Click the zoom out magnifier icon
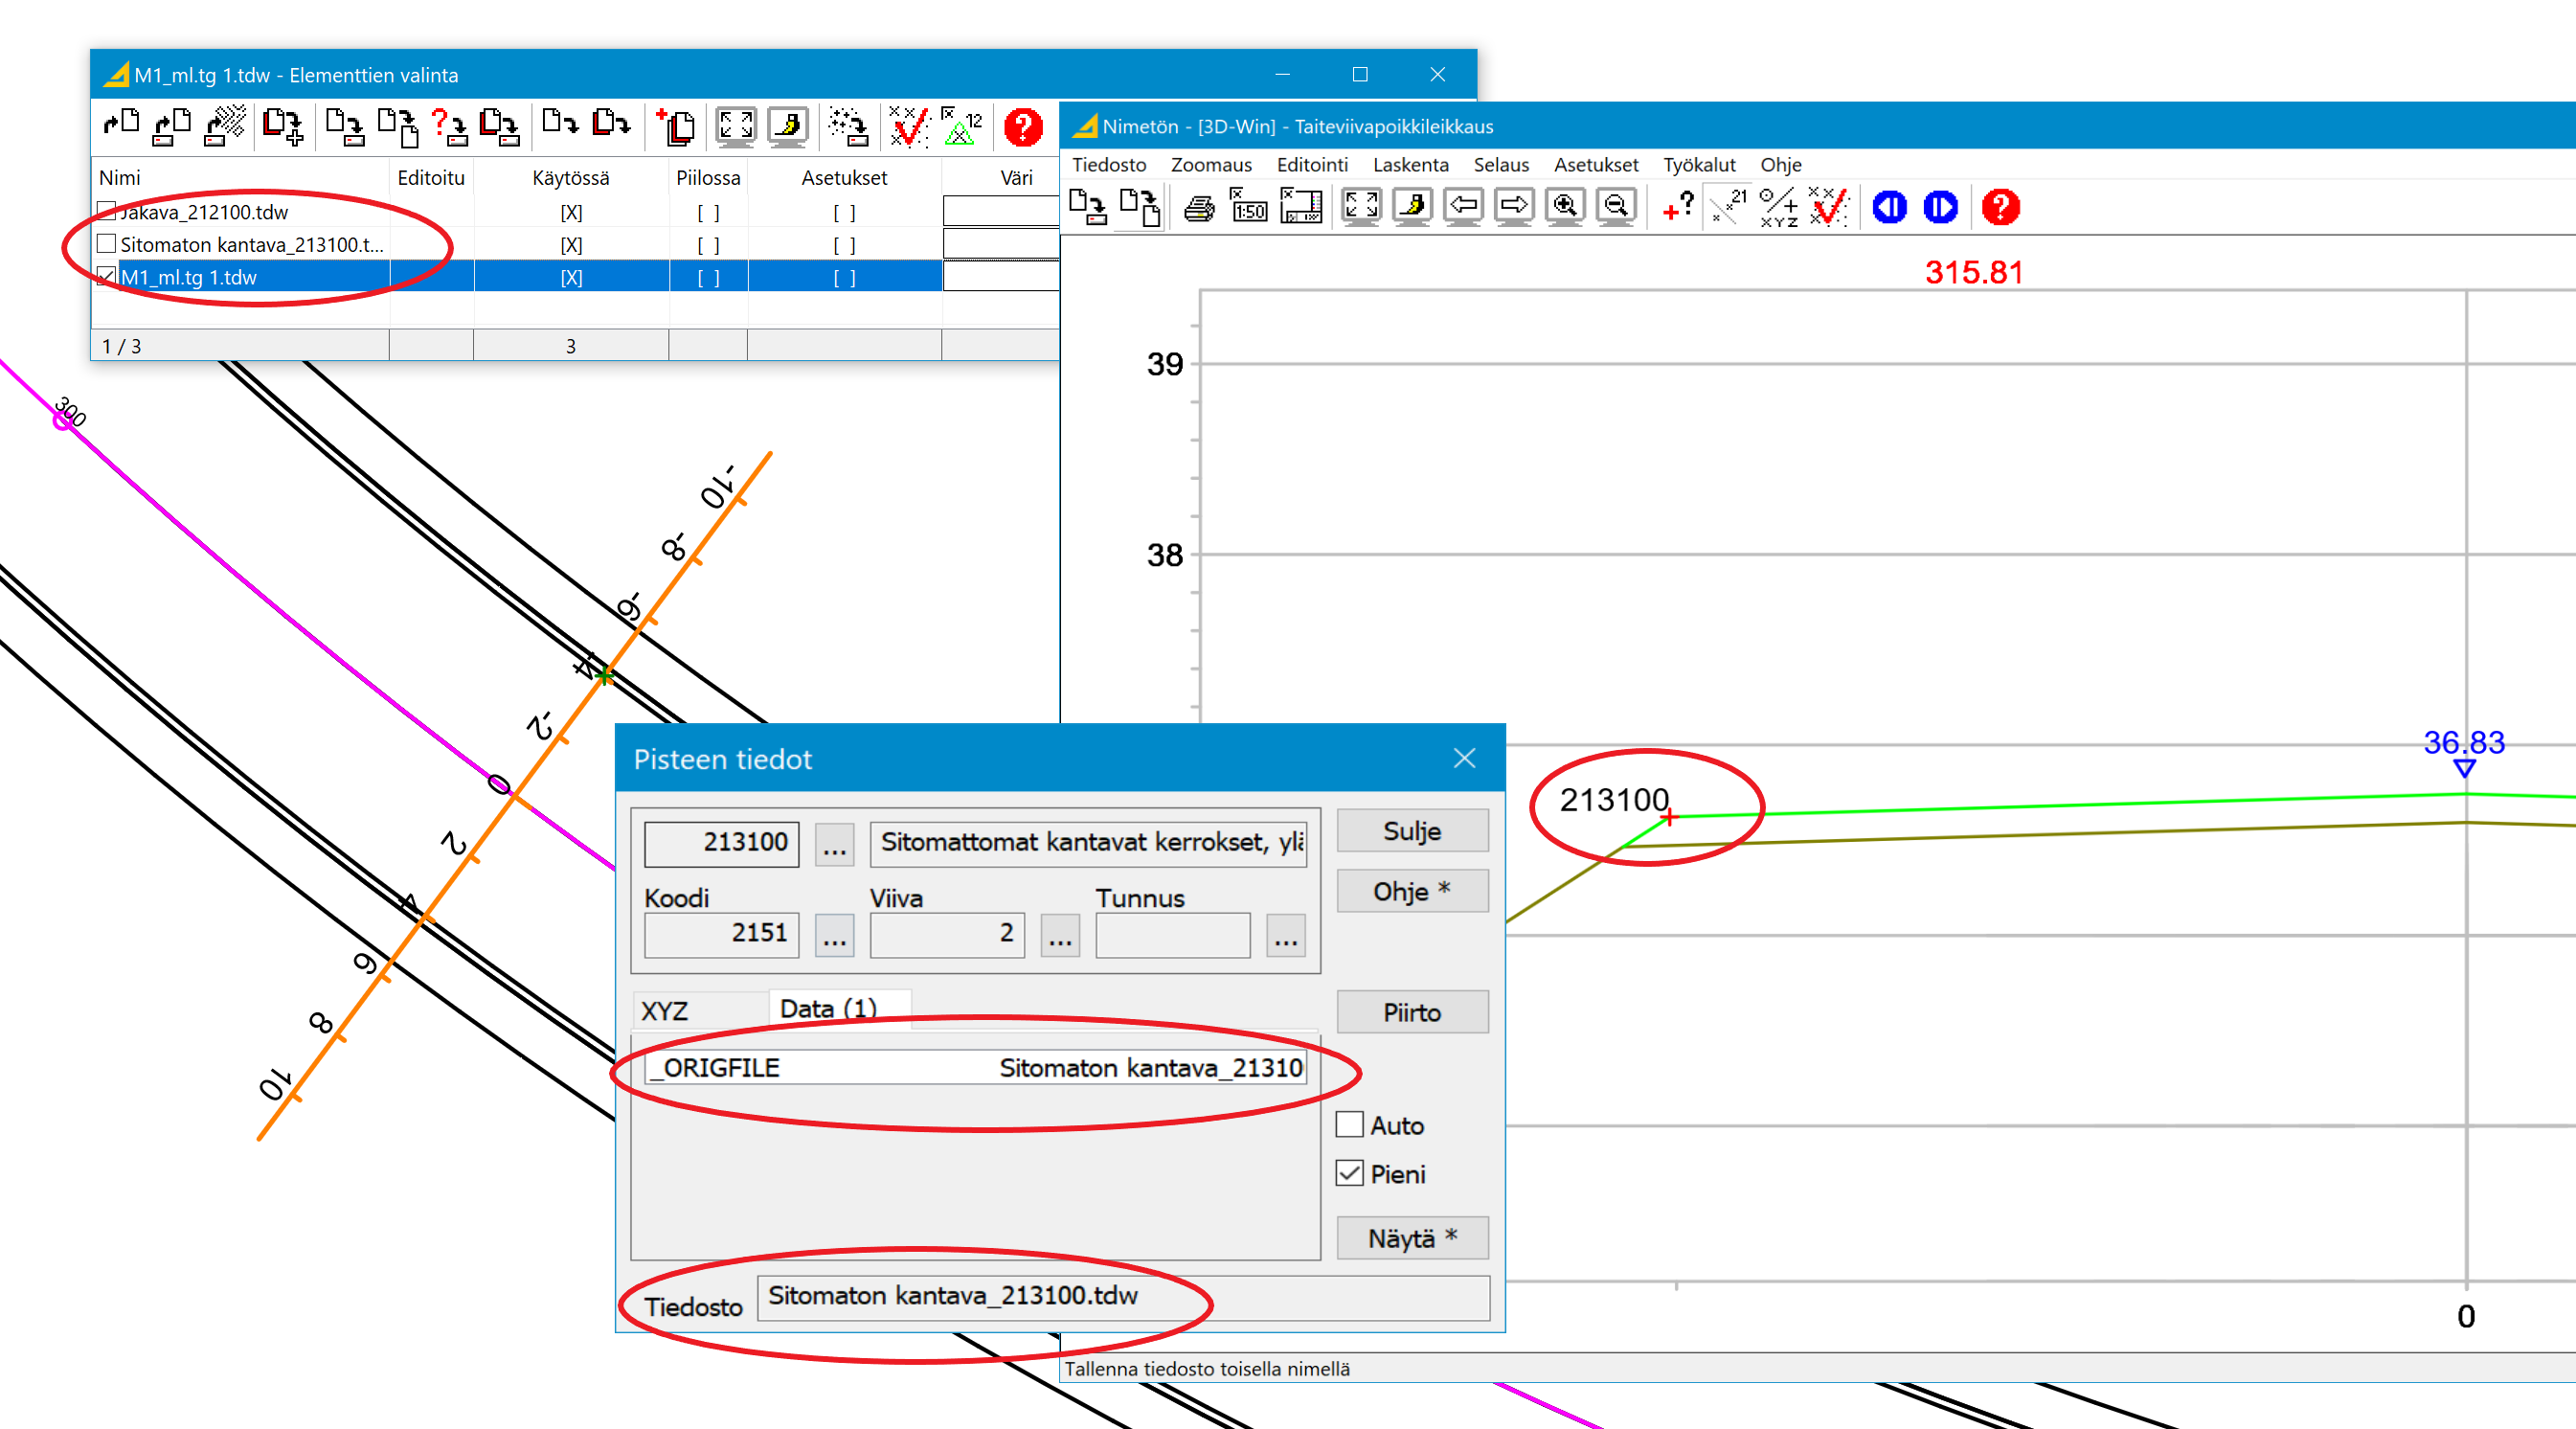The height and width of the screenshot is (1429, 2576). [1615, 207]
